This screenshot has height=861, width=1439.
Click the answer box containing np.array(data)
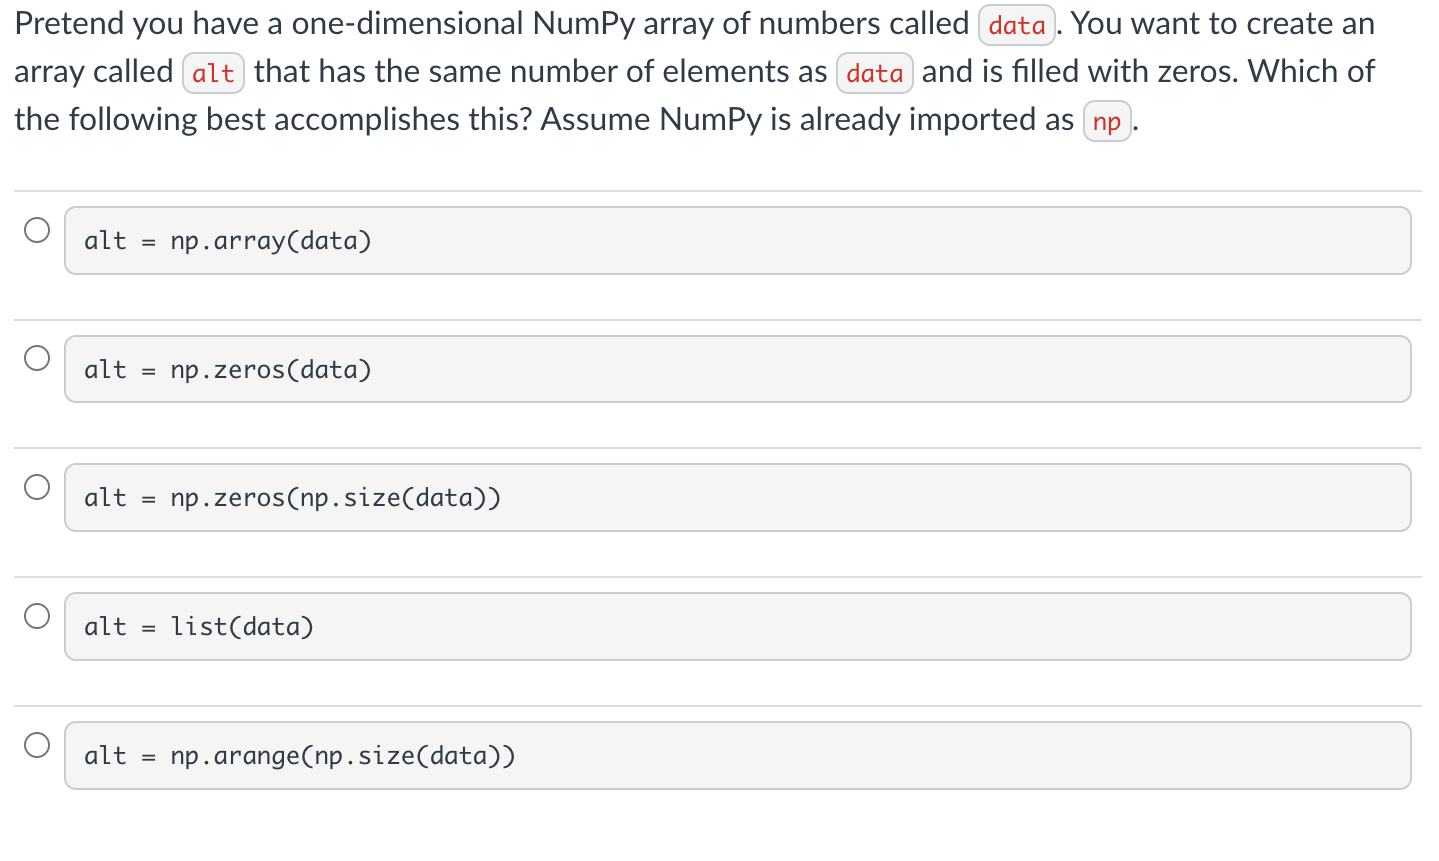(x=737, y=241)
